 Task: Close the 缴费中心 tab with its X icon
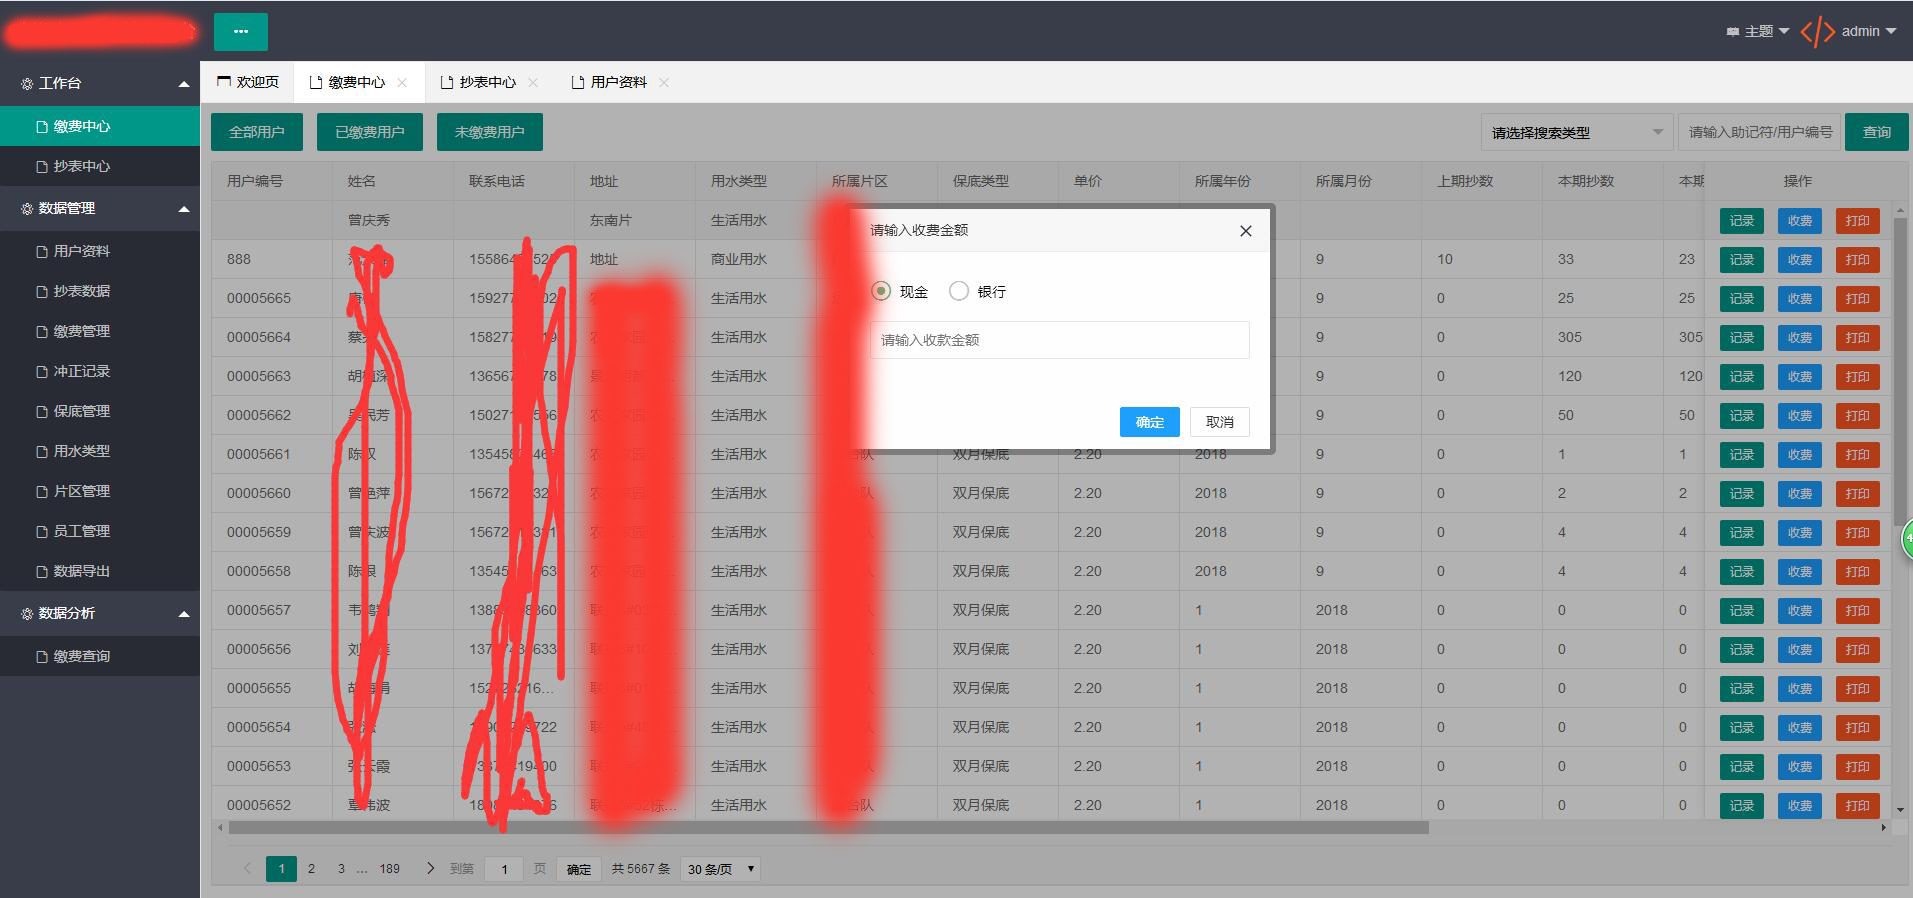tap(402, 83)
